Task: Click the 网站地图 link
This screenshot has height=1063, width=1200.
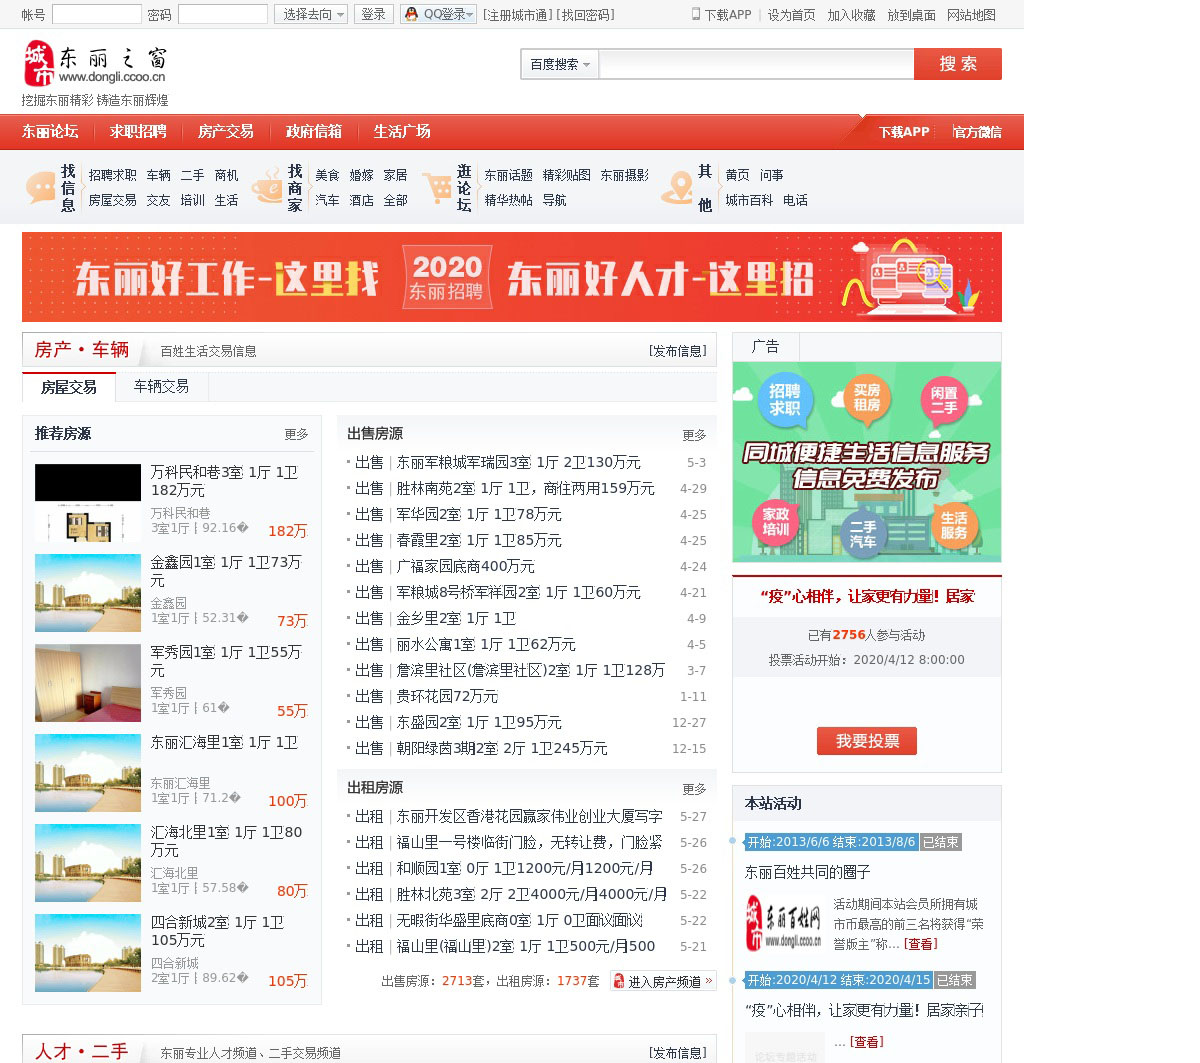Action: [x=971, y=15]
